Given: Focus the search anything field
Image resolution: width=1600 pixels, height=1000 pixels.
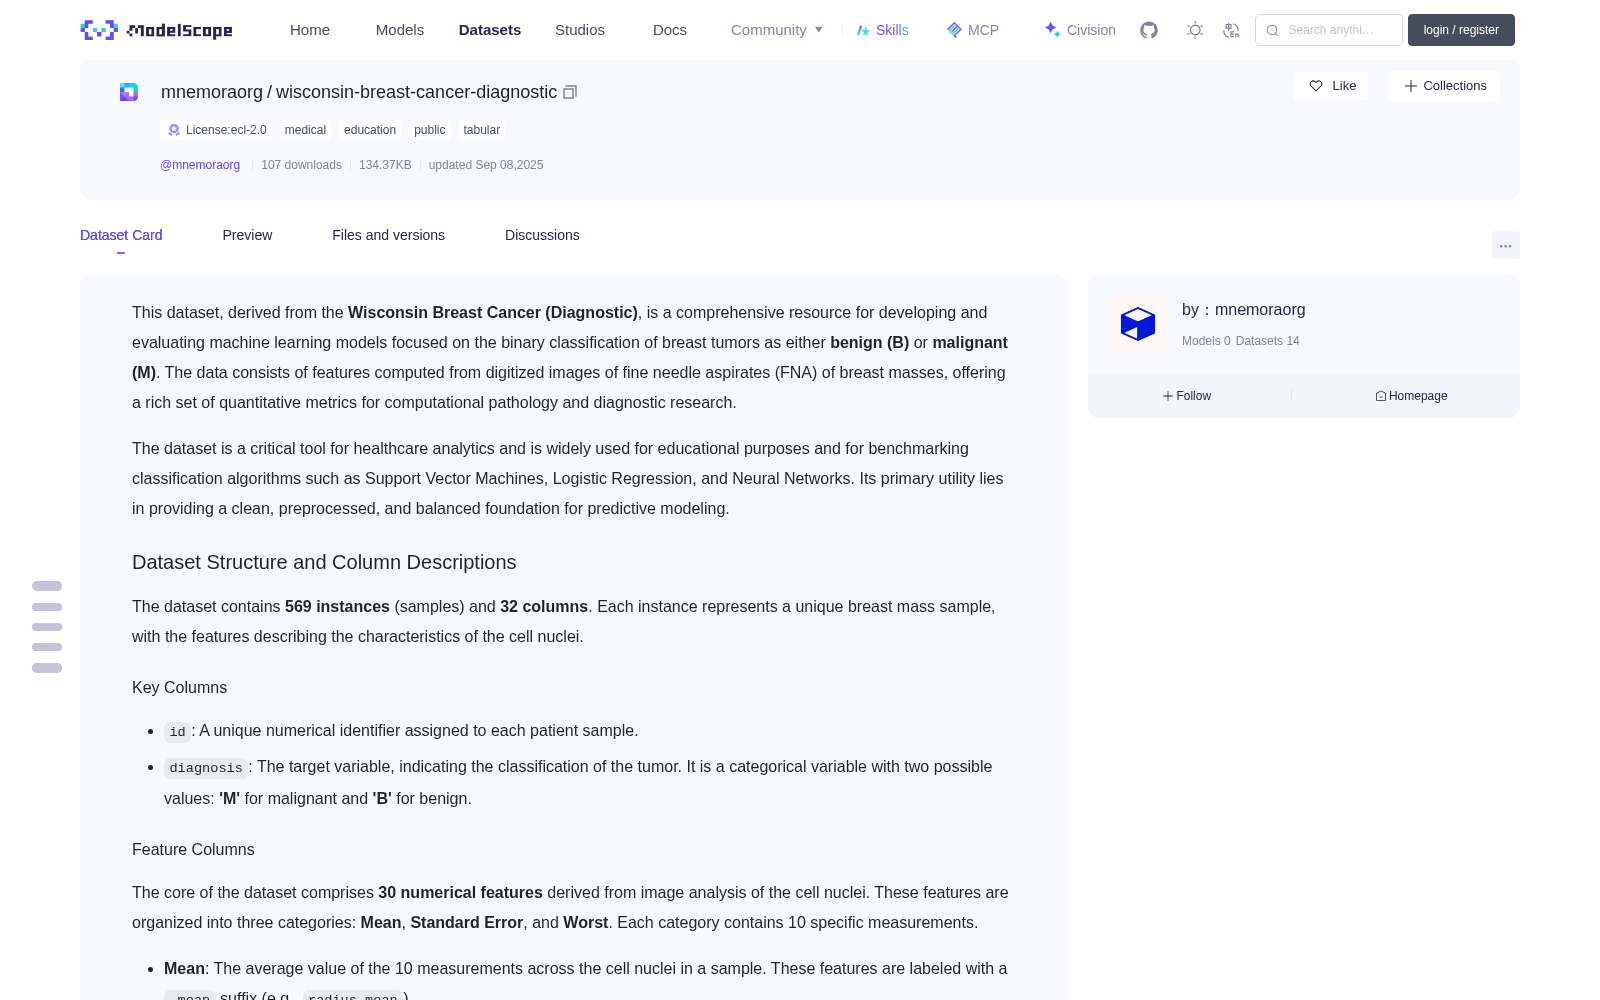Looking at the screenshot, I should 1329,30.
